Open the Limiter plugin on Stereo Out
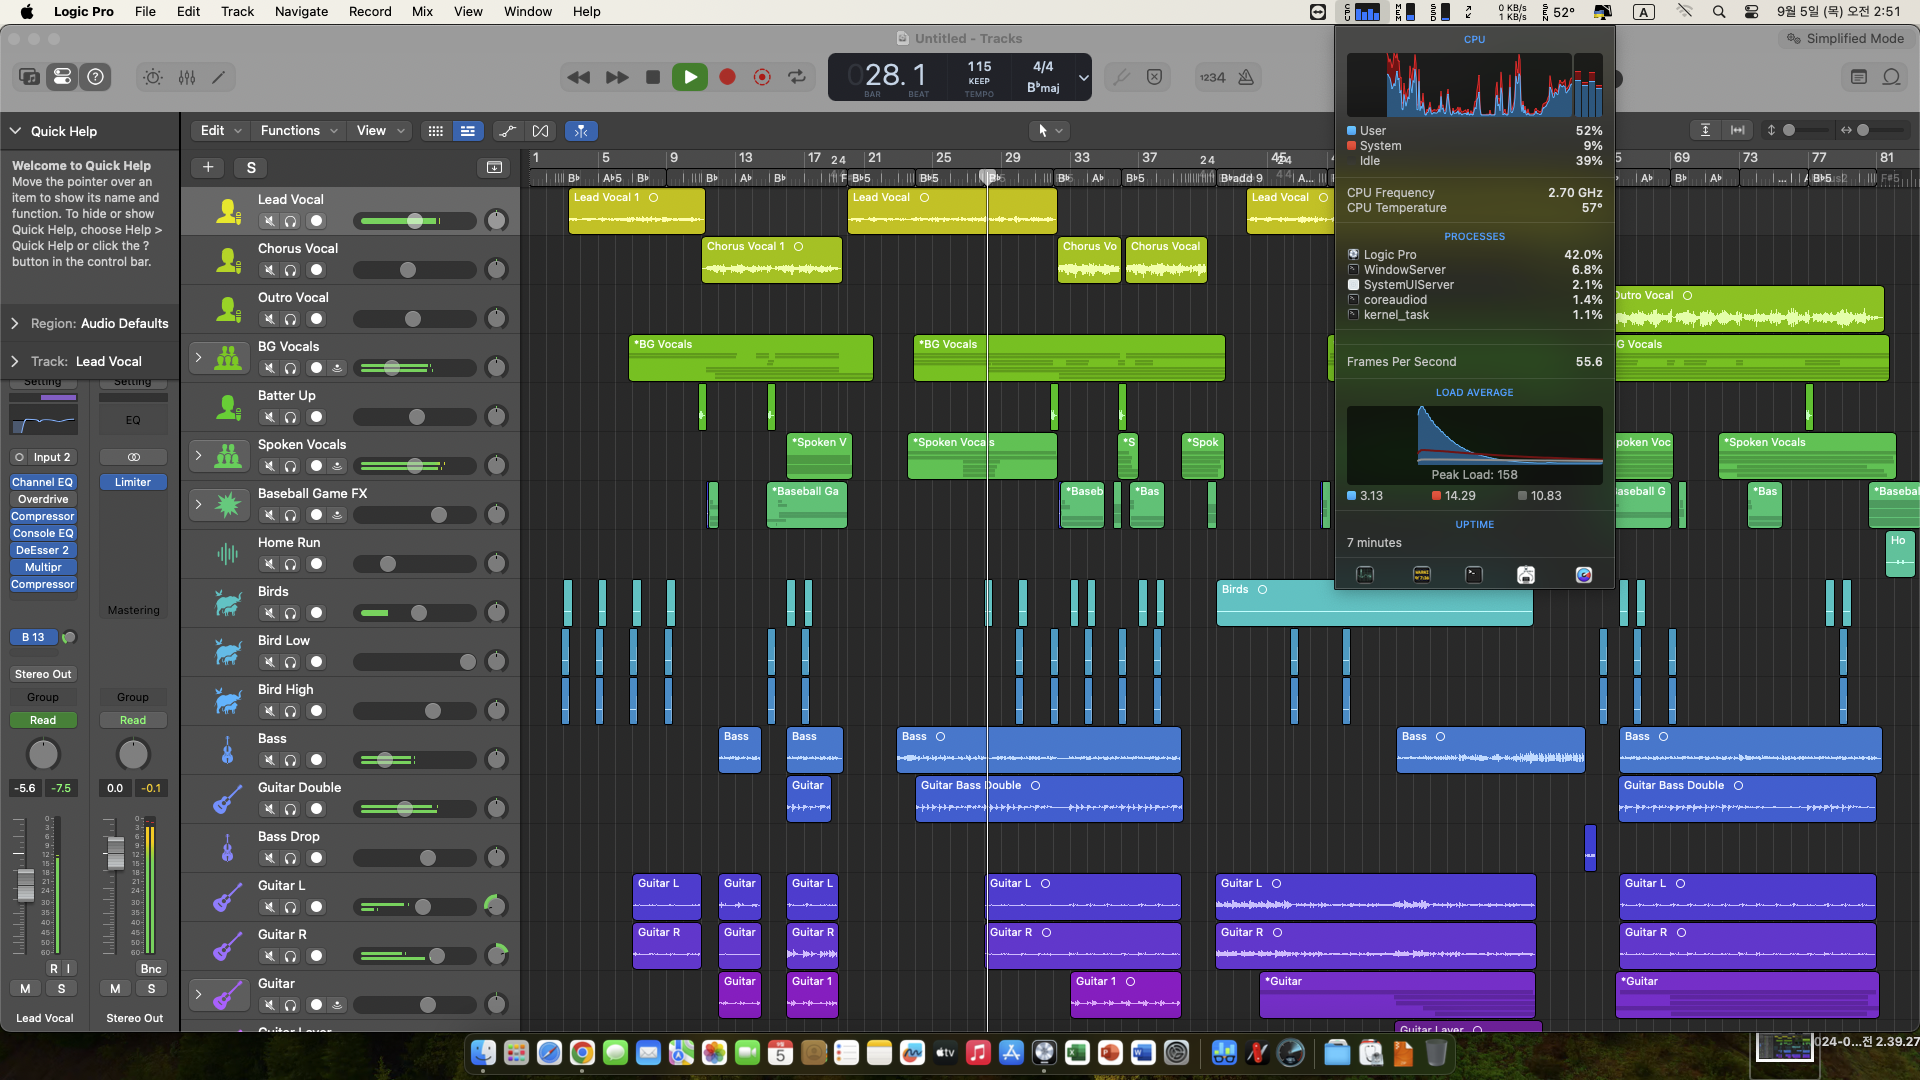 click(x=132, y=482)
